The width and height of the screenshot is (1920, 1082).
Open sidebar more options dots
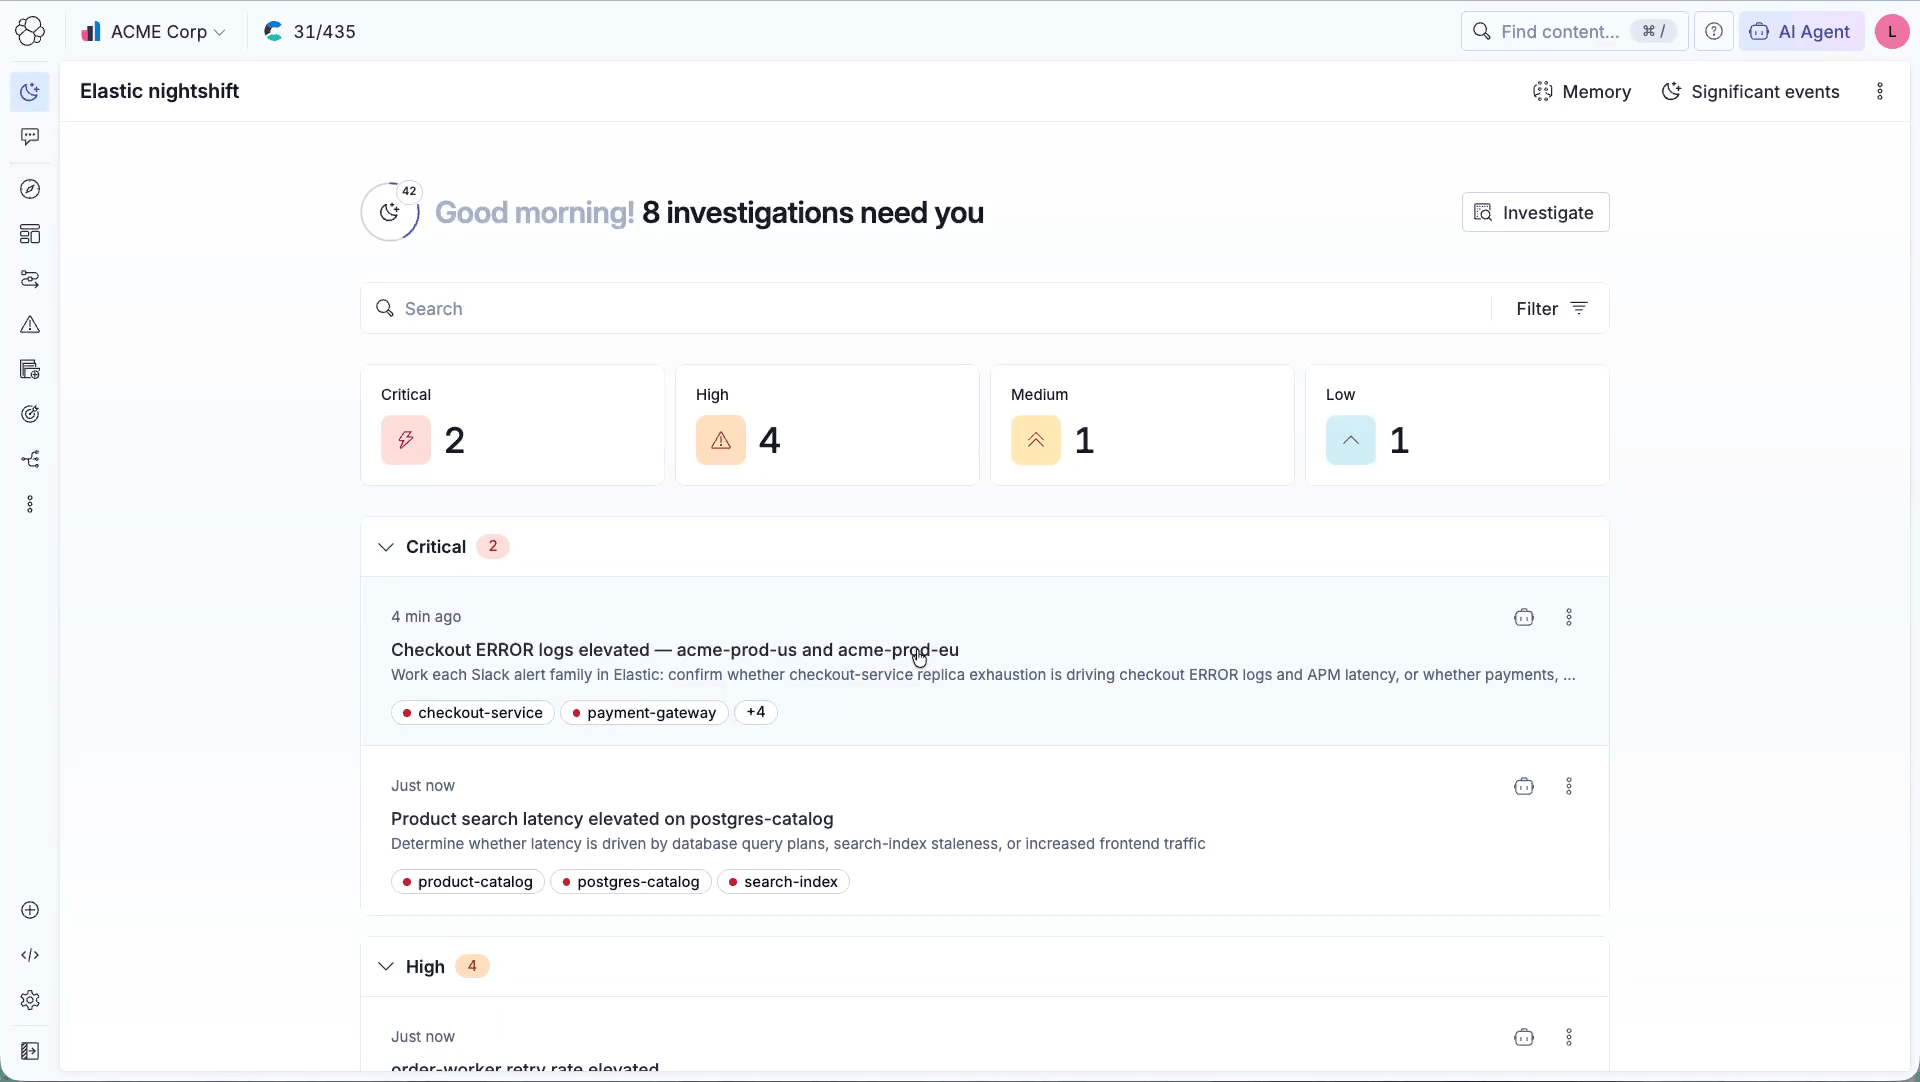[x=30, y=504]
